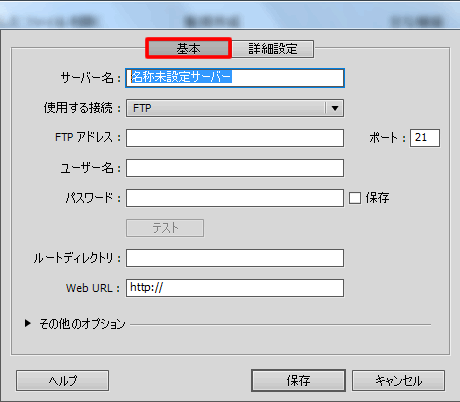Viewport: 460px width, 402px height.
Task: Click the テスト button
Action: pos(165,228)
